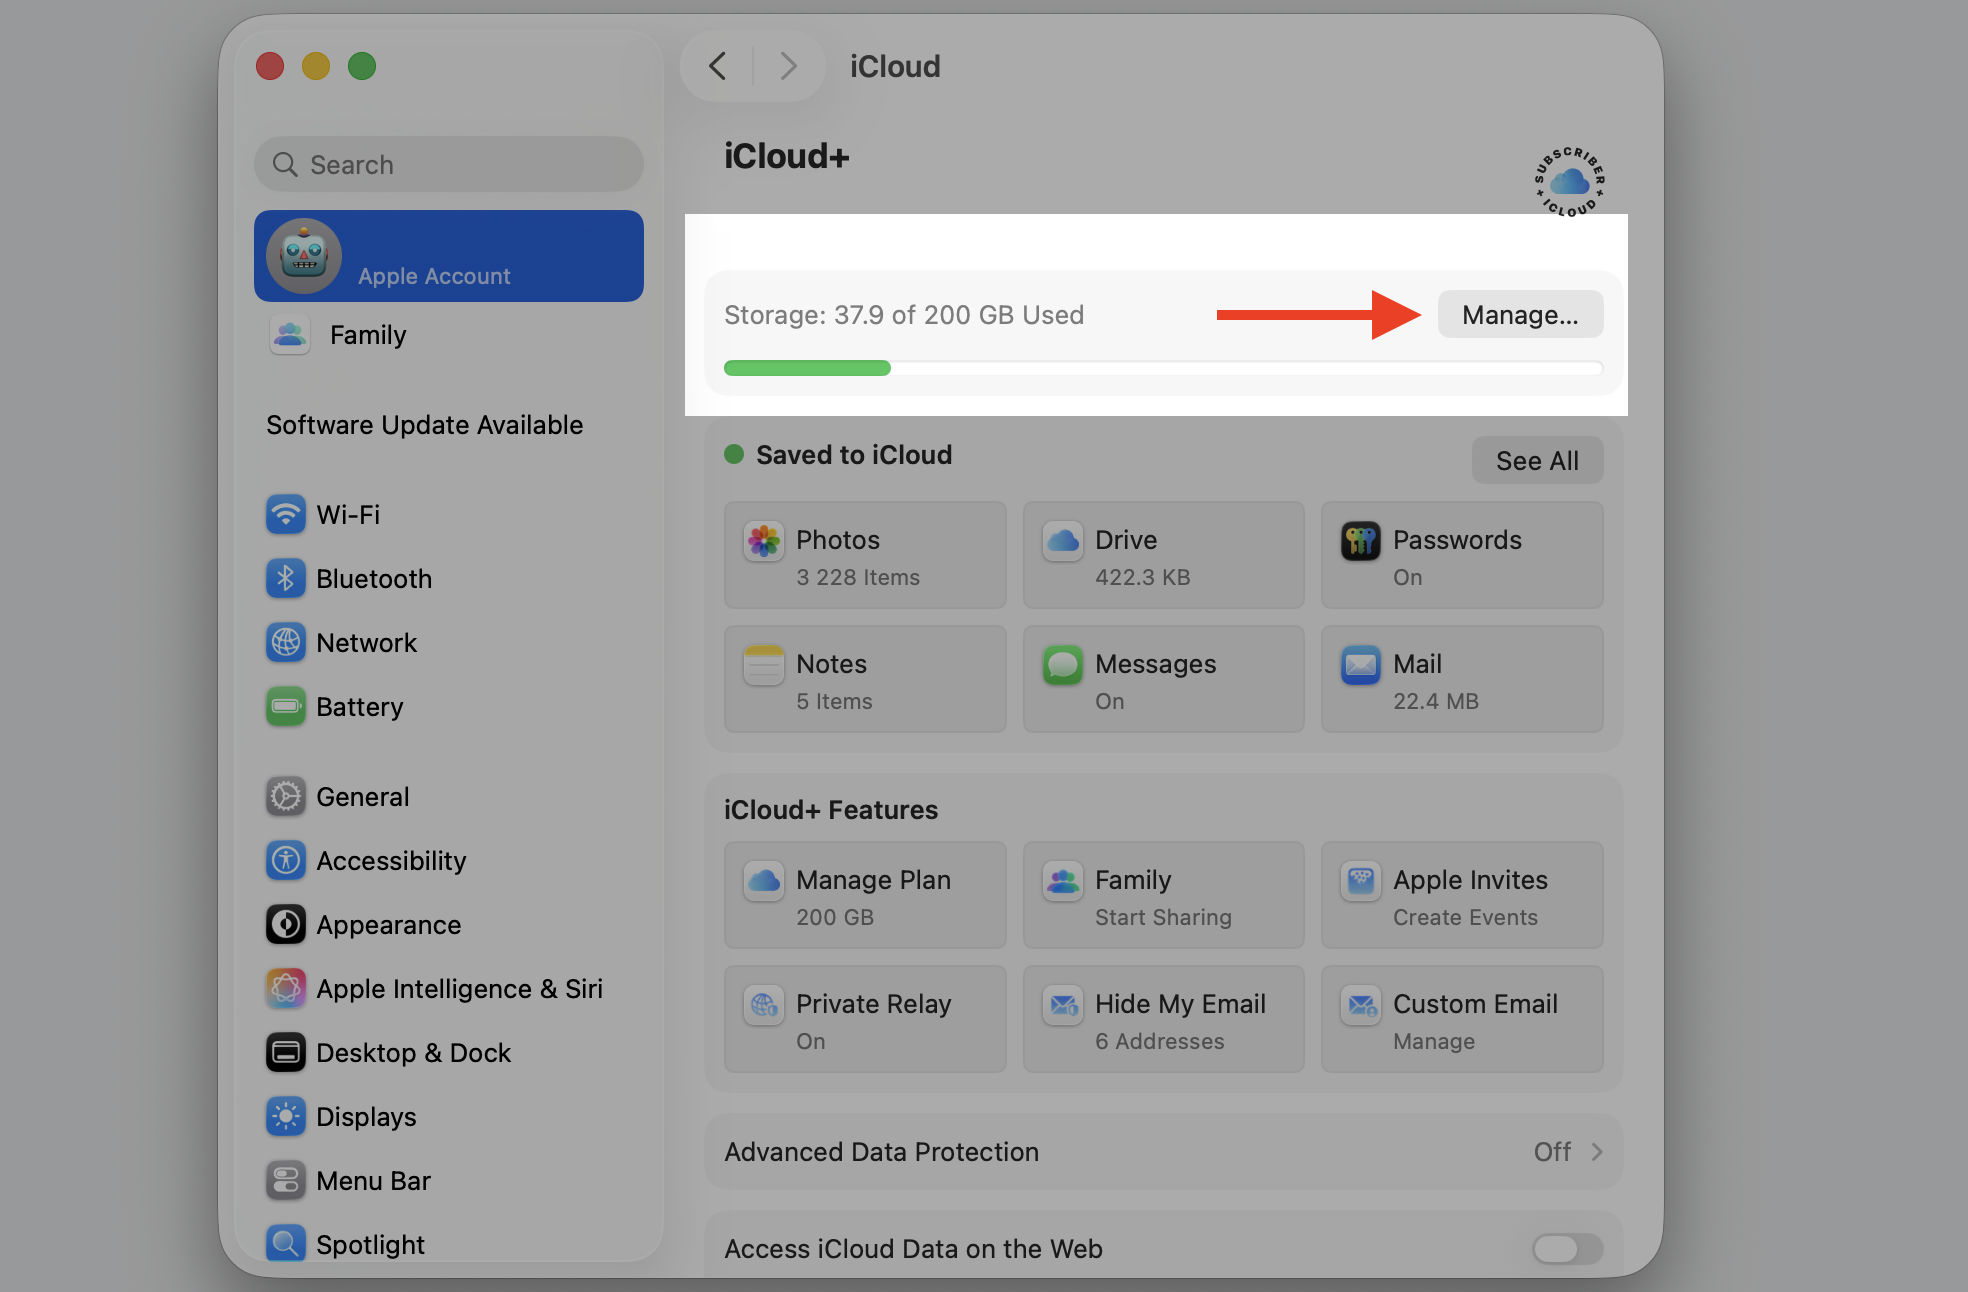Select the Wi-Fi sidebar label
The width and height of the screenshot is (1968, 1292).
[348, 515]
